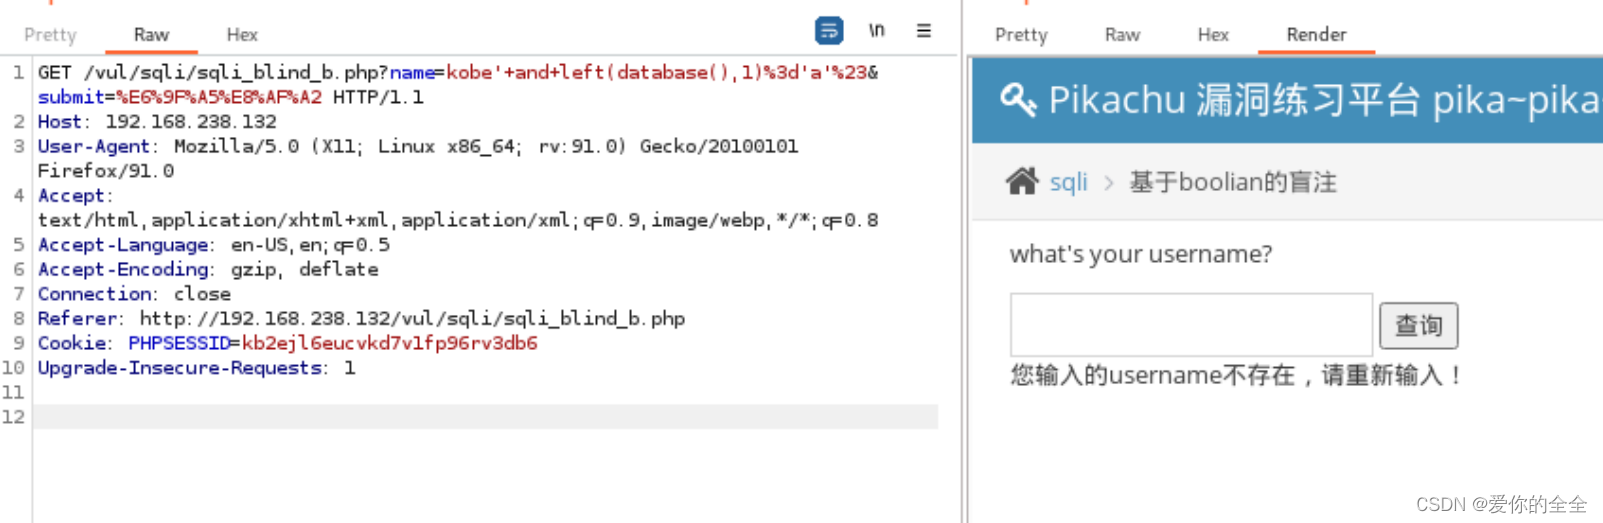Click the Pikachu key logo icon
The width and height of the screenshot is (1603, 523).
(x=1018, y=99)
